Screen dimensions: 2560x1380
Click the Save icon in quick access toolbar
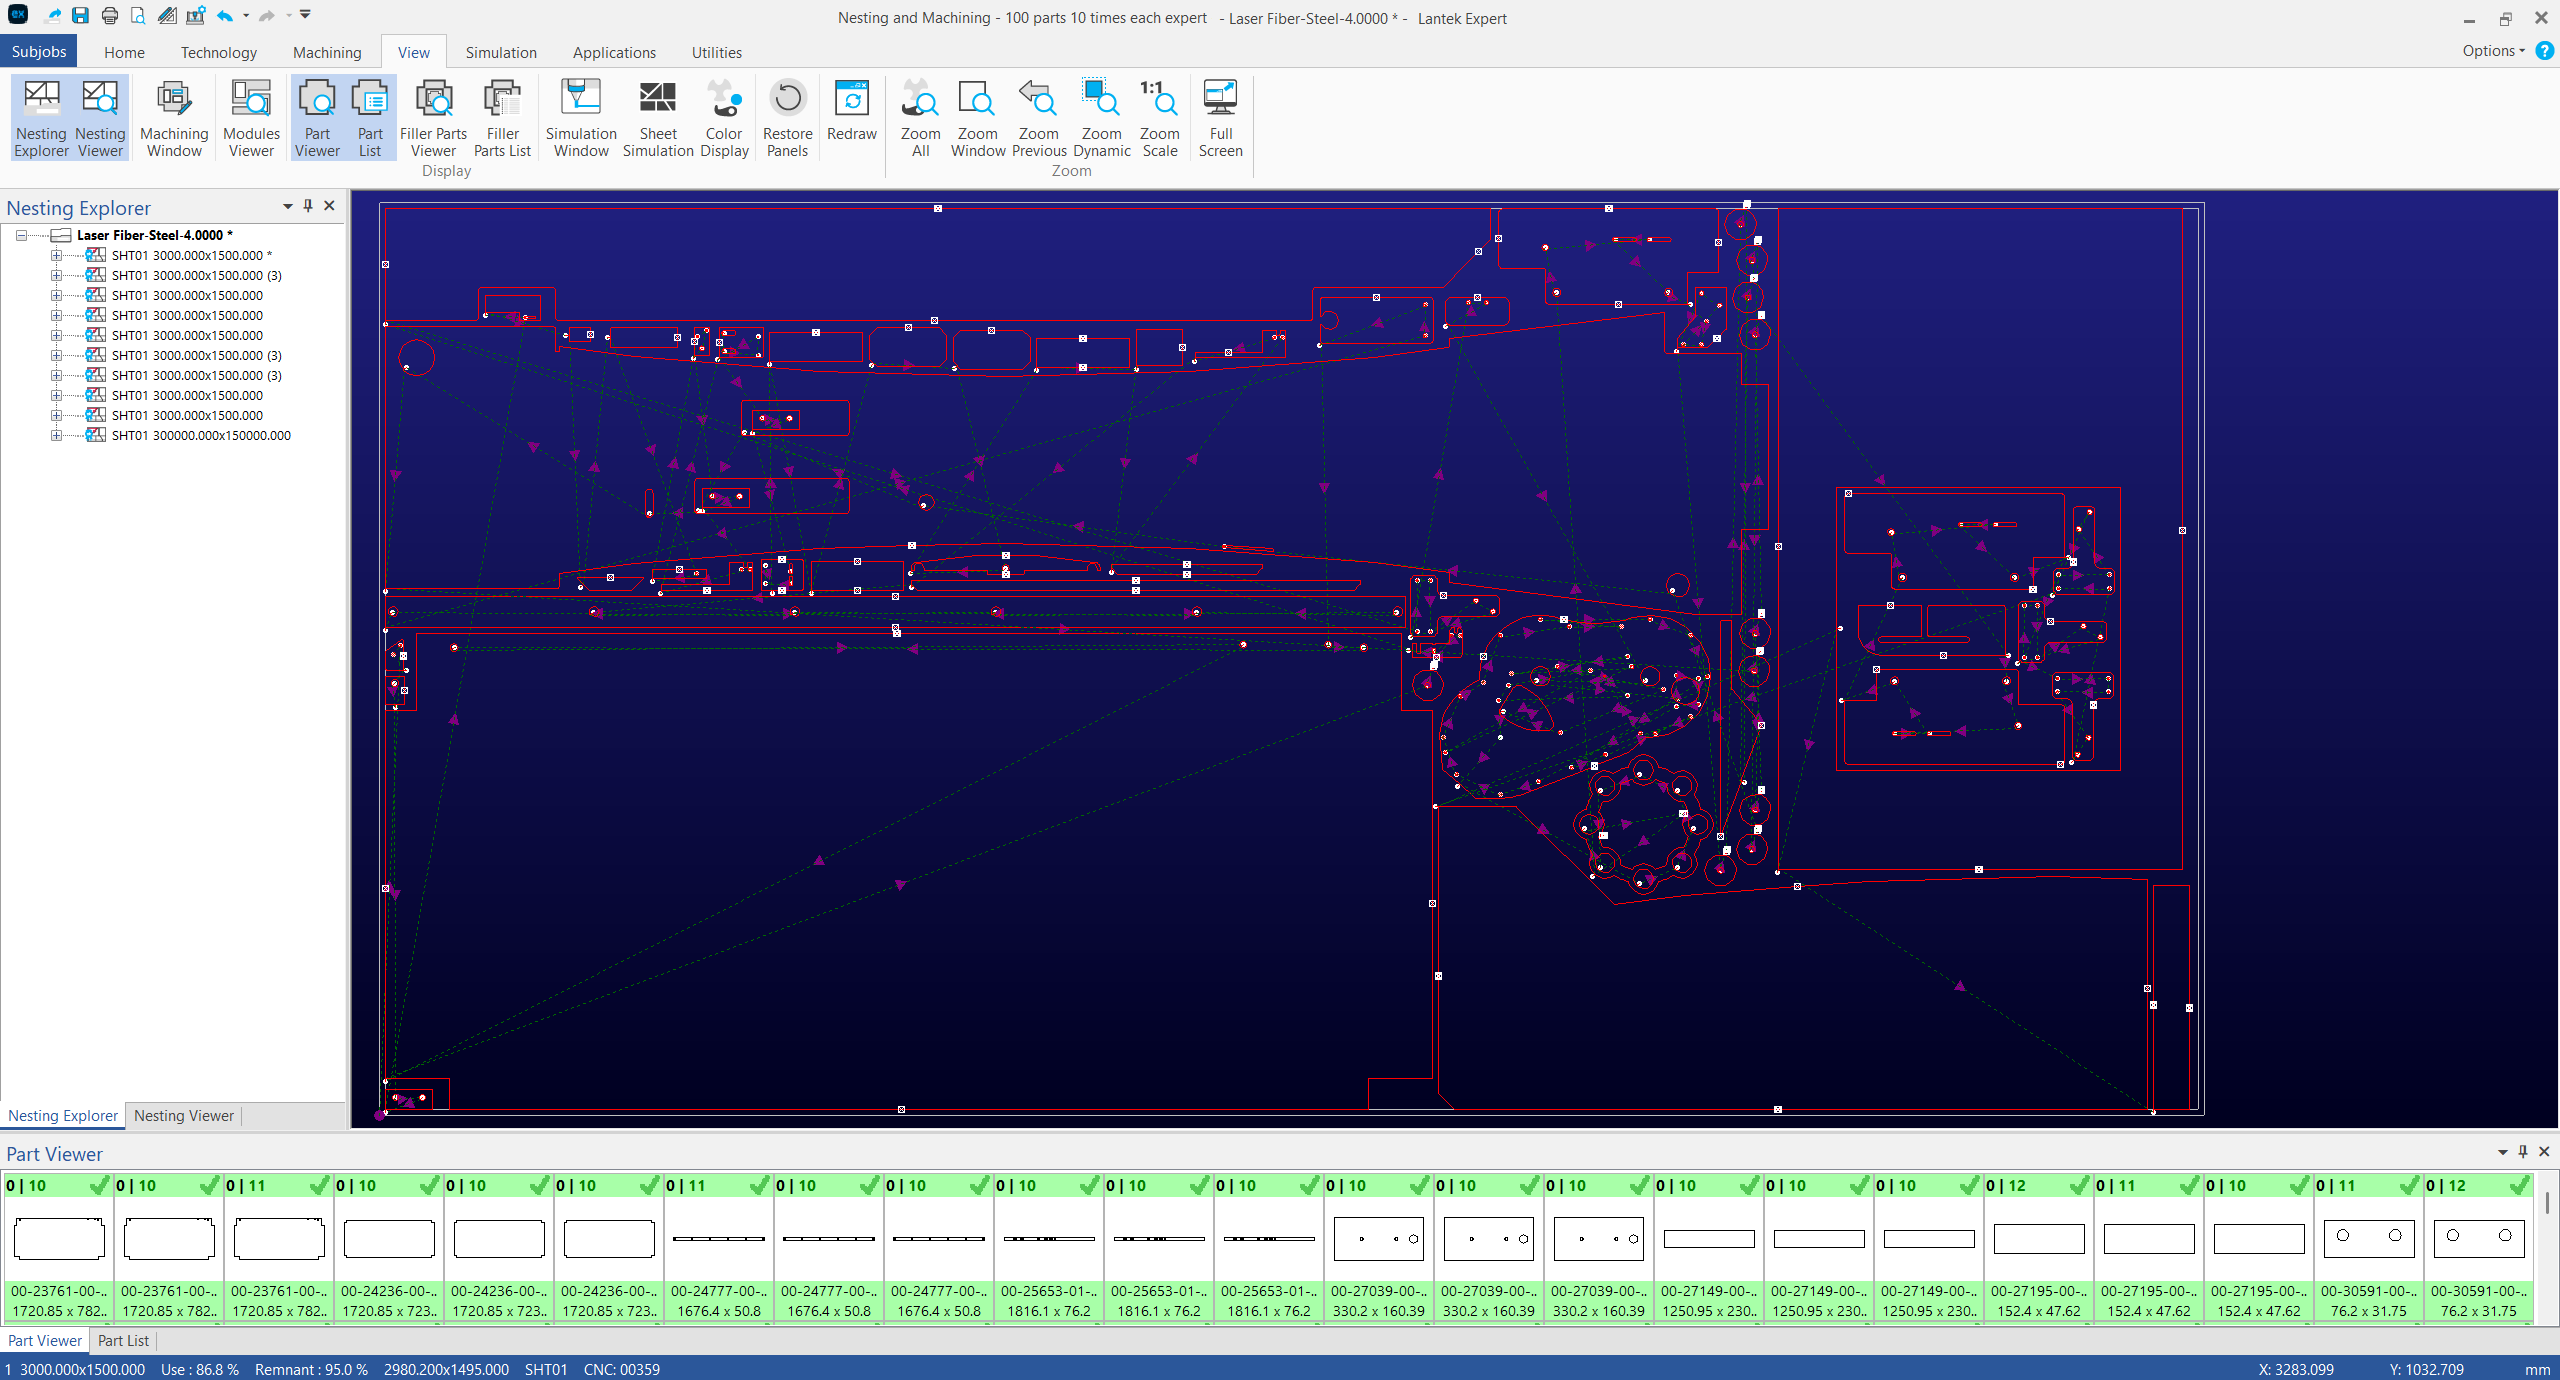click(x=81, y=15)
